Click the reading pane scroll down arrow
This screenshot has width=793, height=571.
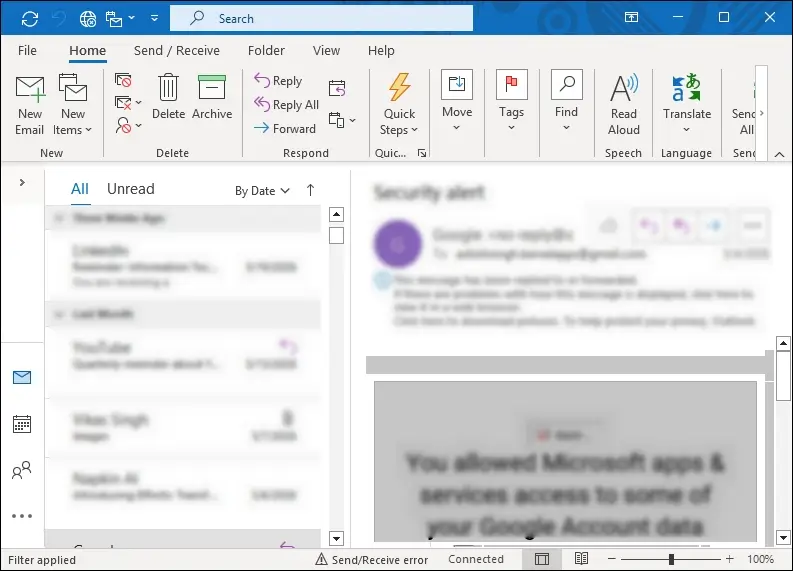click(x=783, y=538)
